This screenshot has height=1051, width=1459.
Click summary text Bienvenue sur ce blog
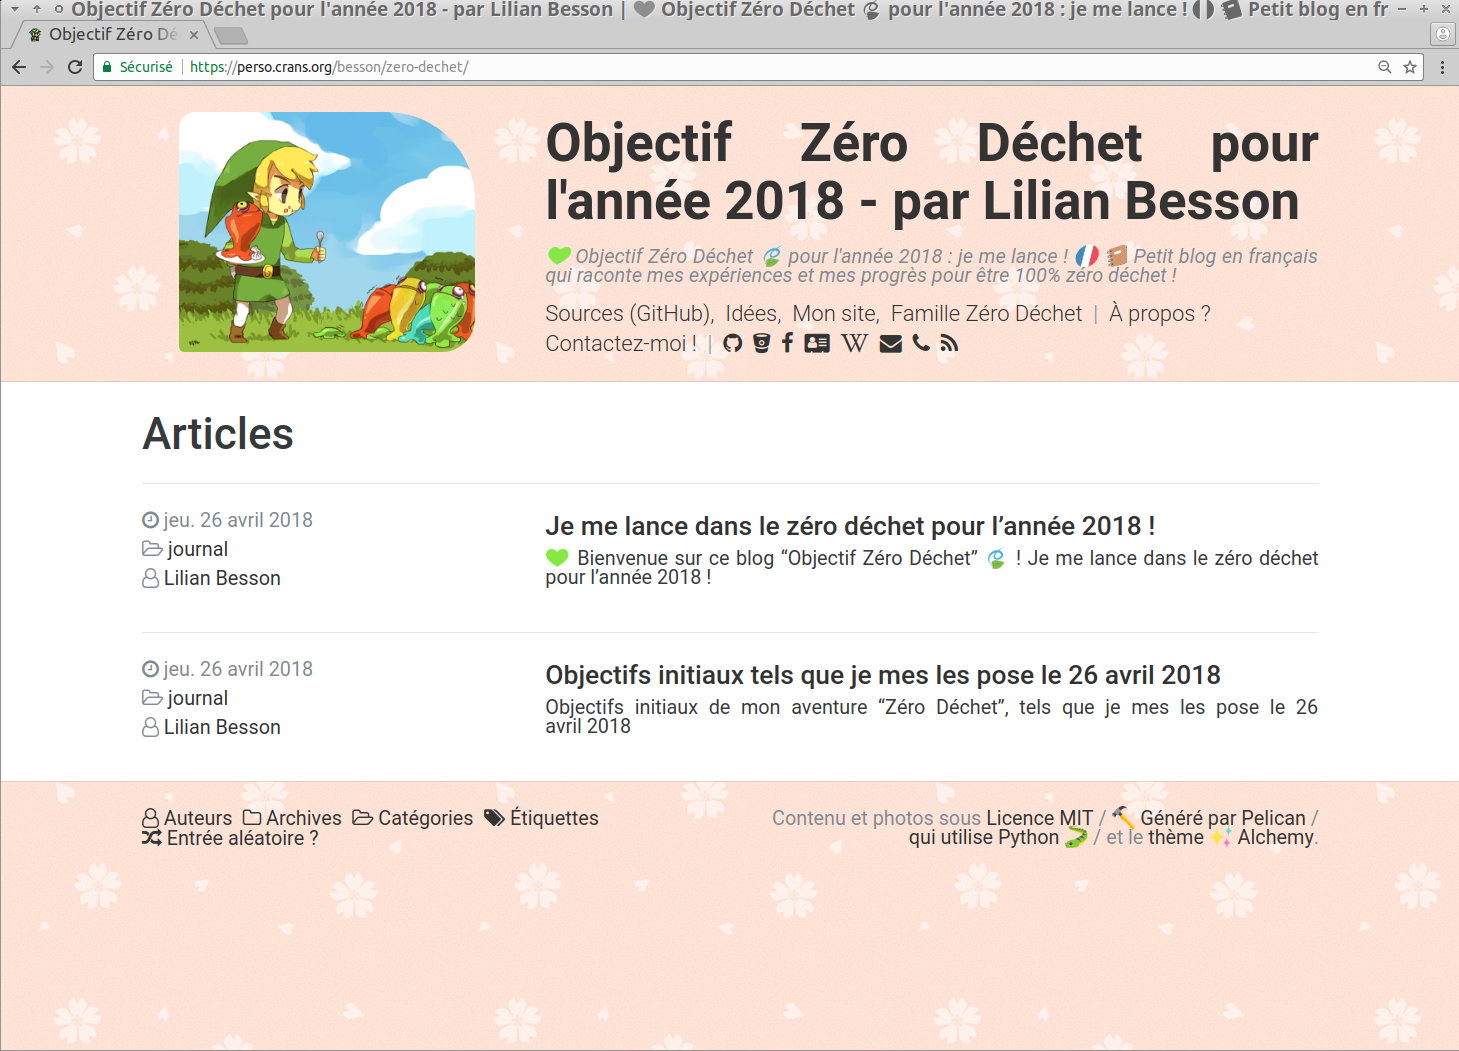931,568
